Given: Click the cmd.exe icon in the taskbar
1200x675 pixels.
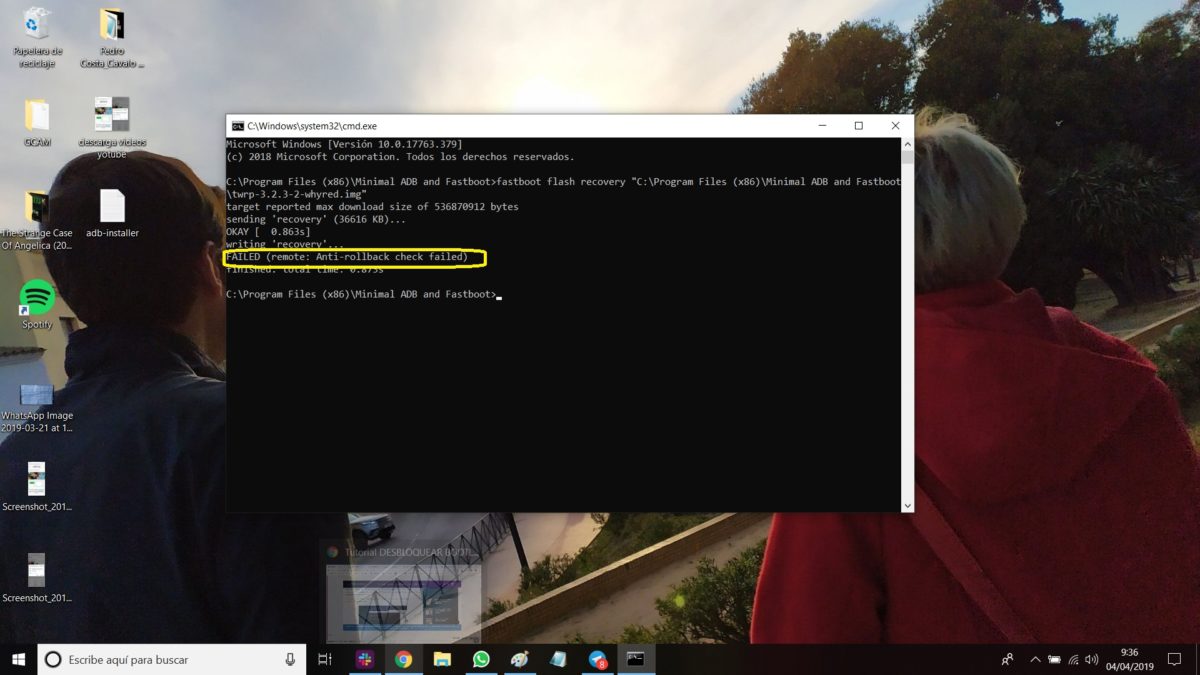Looking at the screenshot, I should click(636, 659).
